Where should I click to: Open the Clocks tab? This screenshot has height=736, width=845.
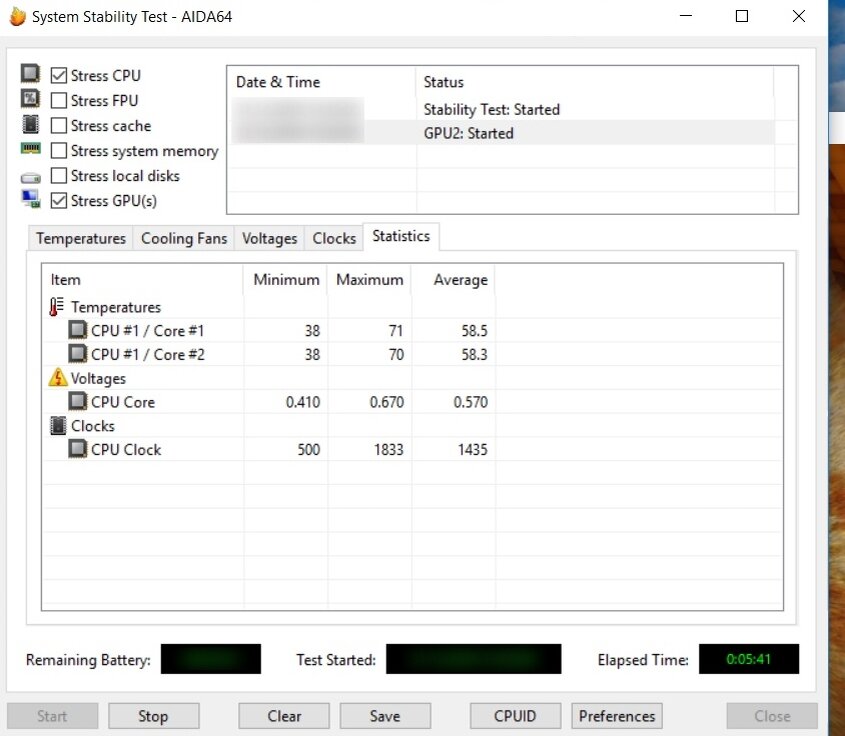pos(334,238)
